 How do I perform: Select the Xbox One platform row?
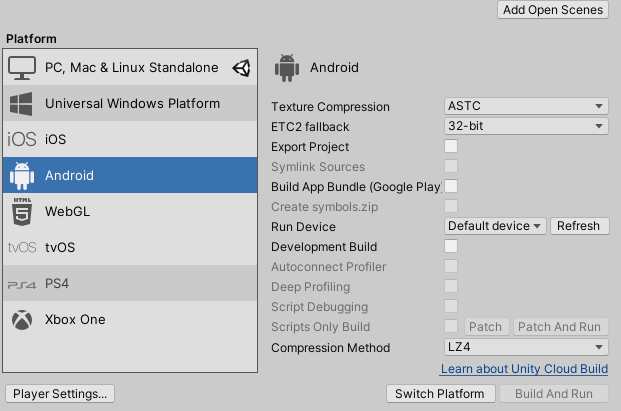pyautogui.click(x=130, y=319)
